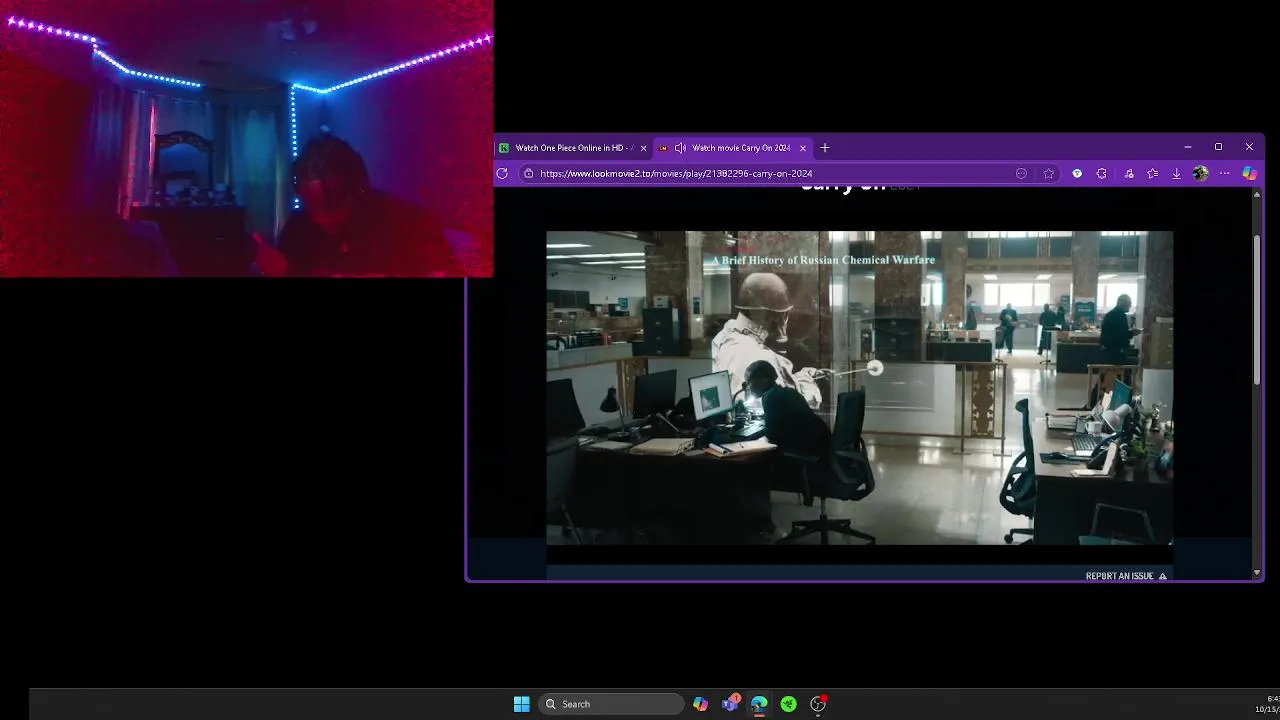Open Edge Settings and more menu
The image size is (1280, 720).
point(1224,173)
